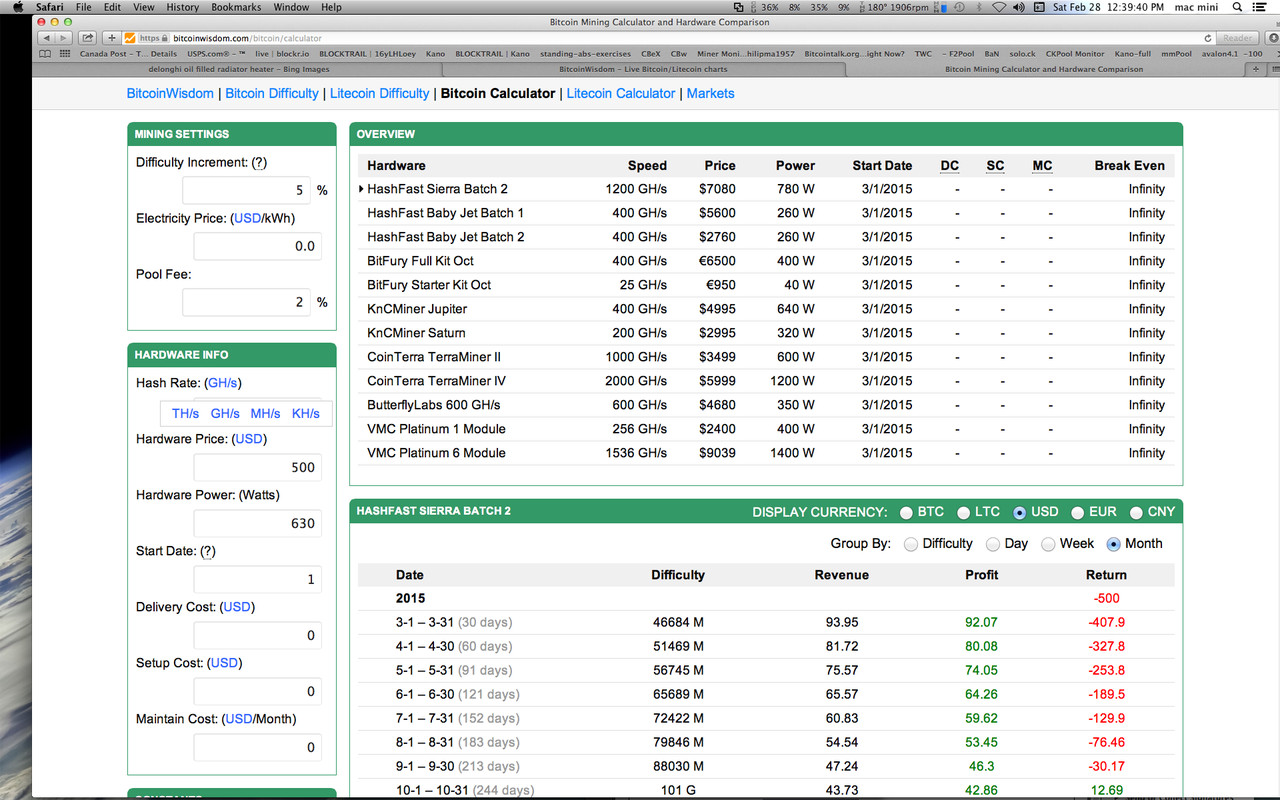Click the Bluetooth menu bar icon
This screenshot has width=1280, height=800.
(978, 7)
